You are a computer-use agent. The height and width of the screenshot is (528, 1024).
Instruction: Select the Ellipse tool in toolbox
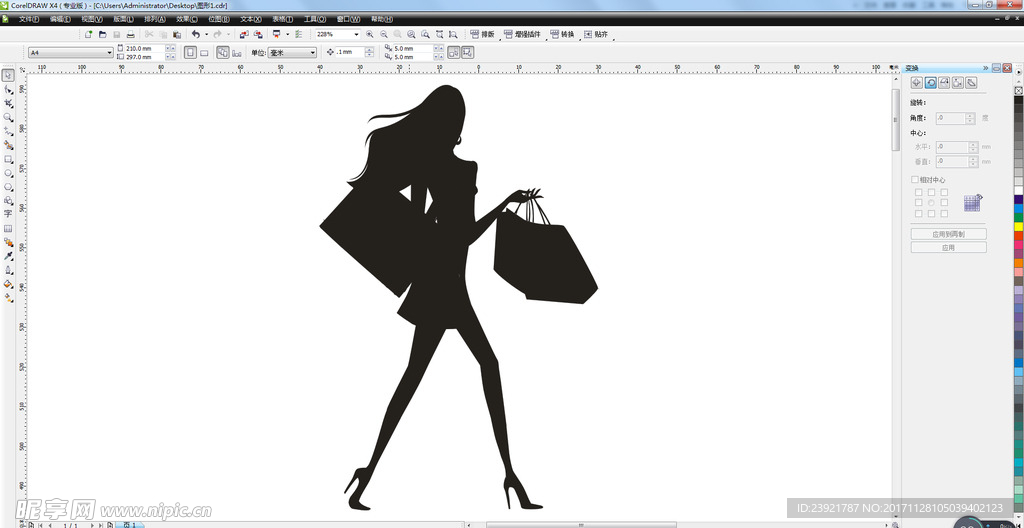pos(8,173)
